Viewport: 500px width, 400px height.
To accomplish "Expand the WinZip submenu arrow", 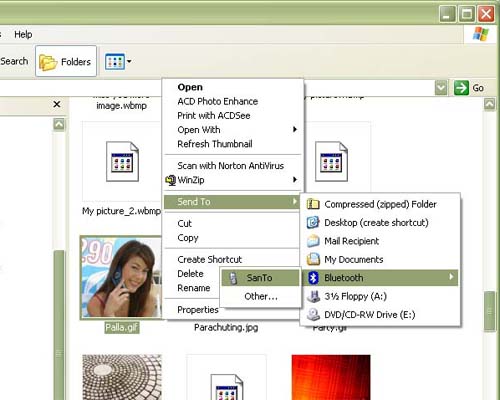I will pyautogui.click(x=295, y=180).
